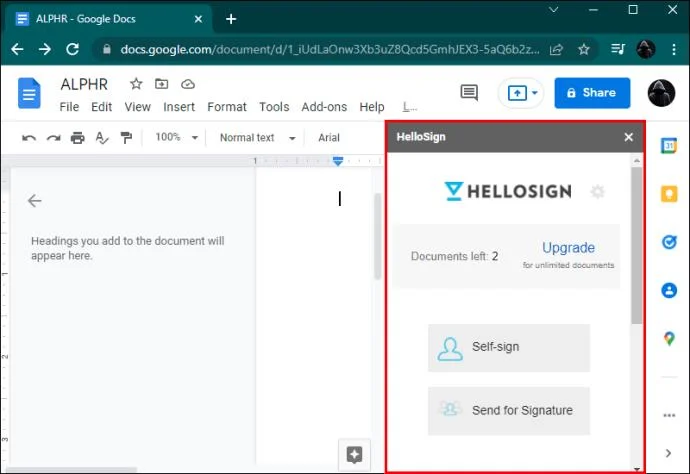Viewport: 690px width, 474px height.
Task: Go back in browser
Action: click(18, 49)
